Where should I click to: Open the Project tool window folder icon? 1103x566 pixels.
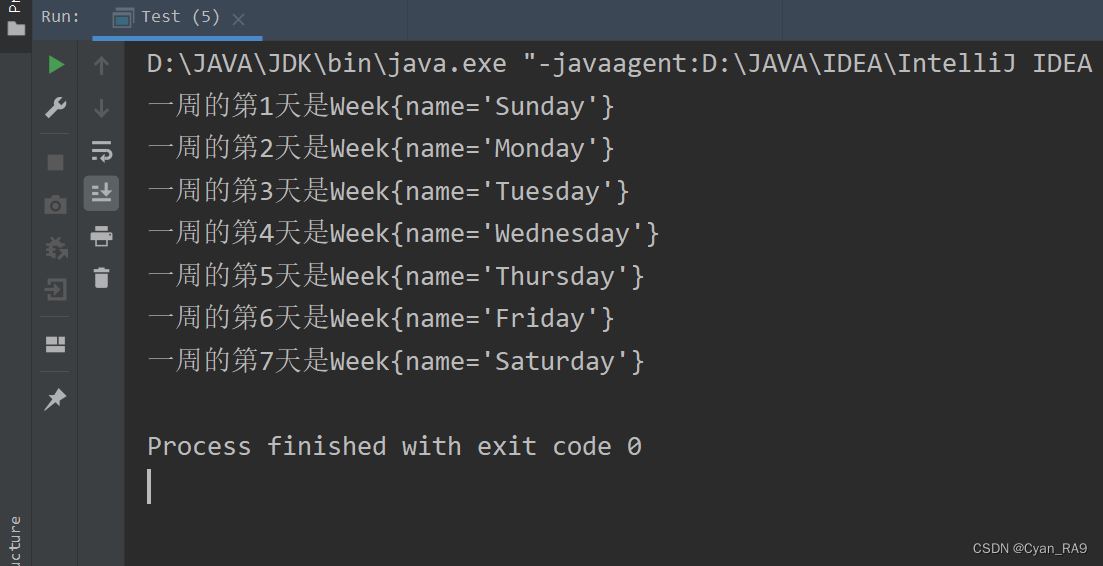pyautogui.click(x=15, y=29)
